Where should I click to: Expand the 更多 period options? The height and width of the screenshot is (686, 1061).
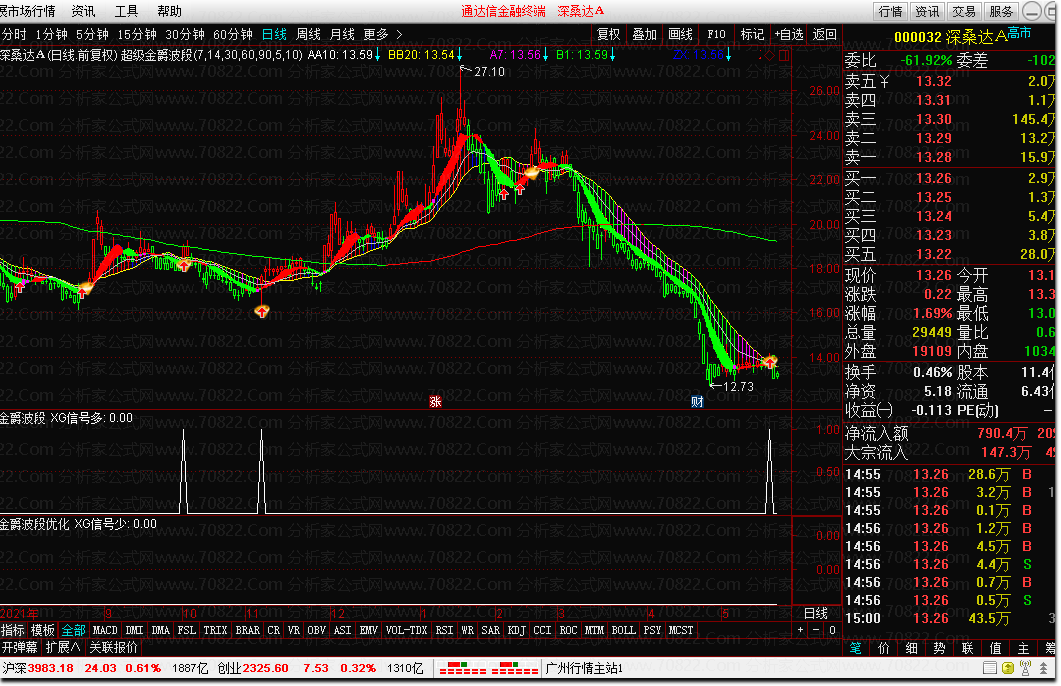(383, 35)
